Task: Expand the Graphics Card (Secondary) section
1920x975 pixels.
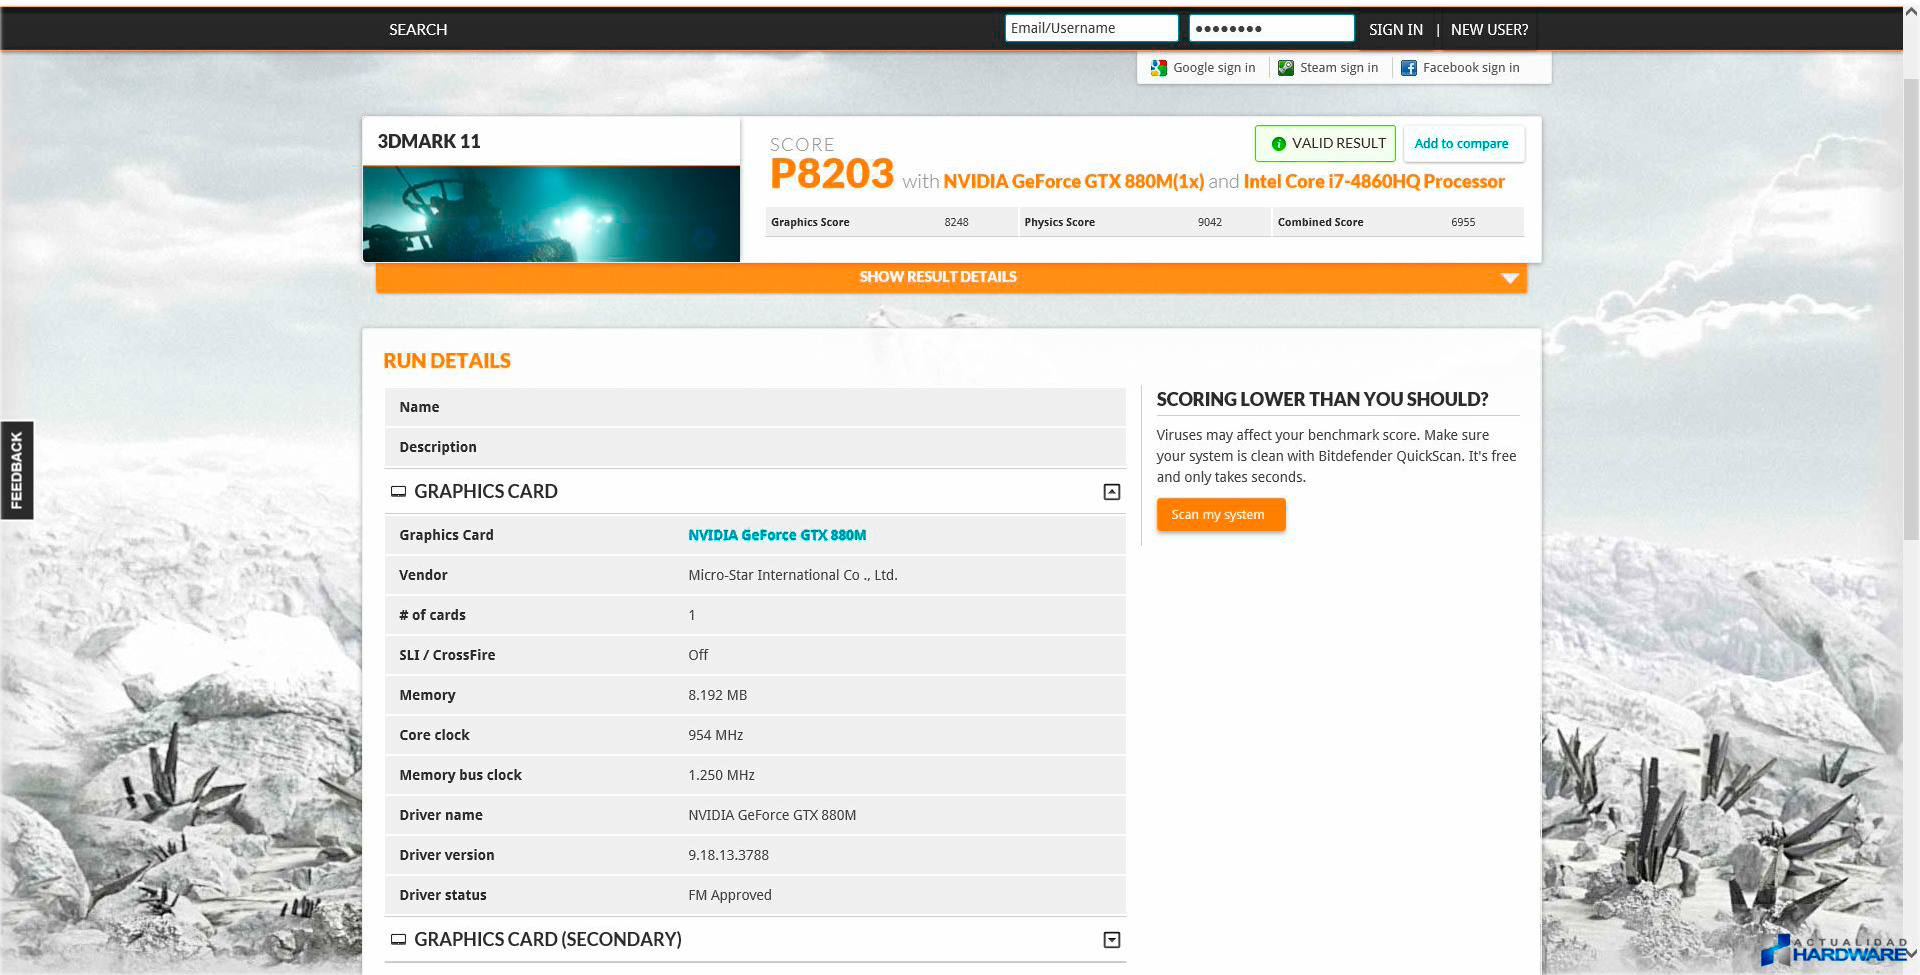Action: [x=1111, y=940]
